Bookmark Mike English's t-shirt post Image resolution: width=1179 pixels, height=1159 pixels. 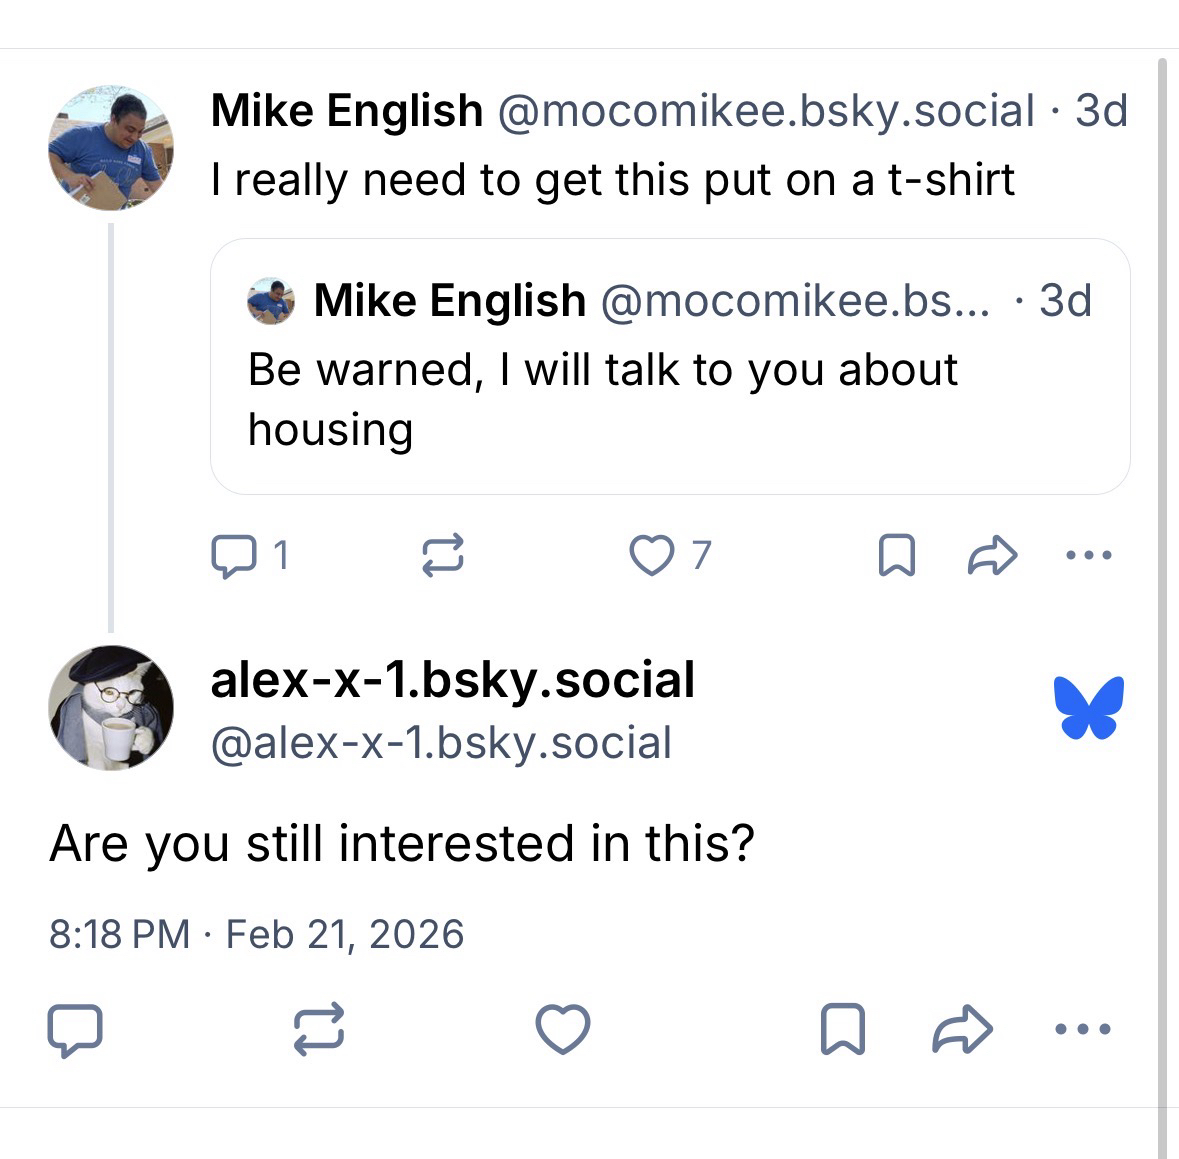click(x=895, y=555)
